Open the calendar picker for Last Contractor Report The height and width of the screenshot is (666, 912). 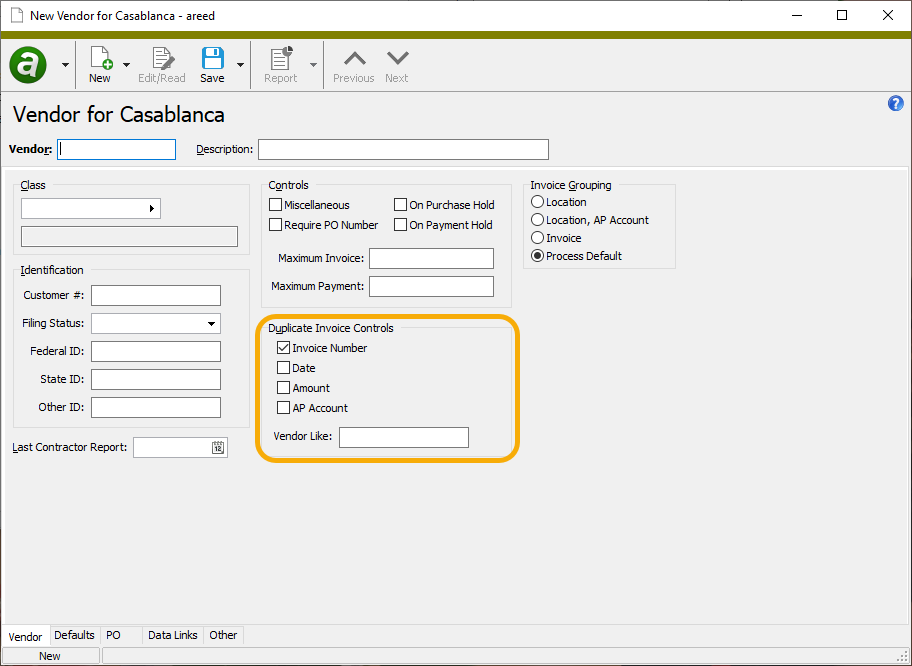[219, 447]
